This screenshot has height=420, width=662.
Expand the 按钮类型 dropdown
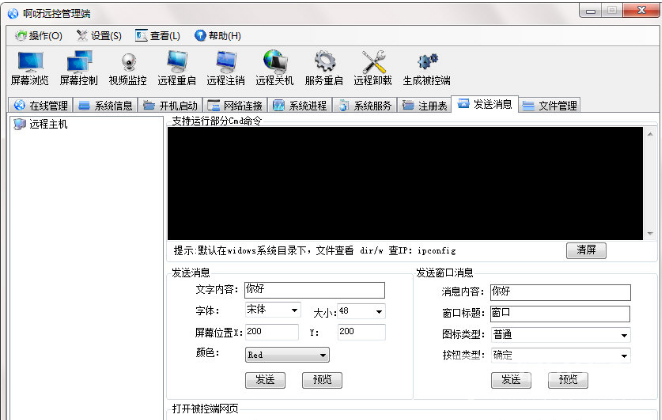click(x=624, y=356)
